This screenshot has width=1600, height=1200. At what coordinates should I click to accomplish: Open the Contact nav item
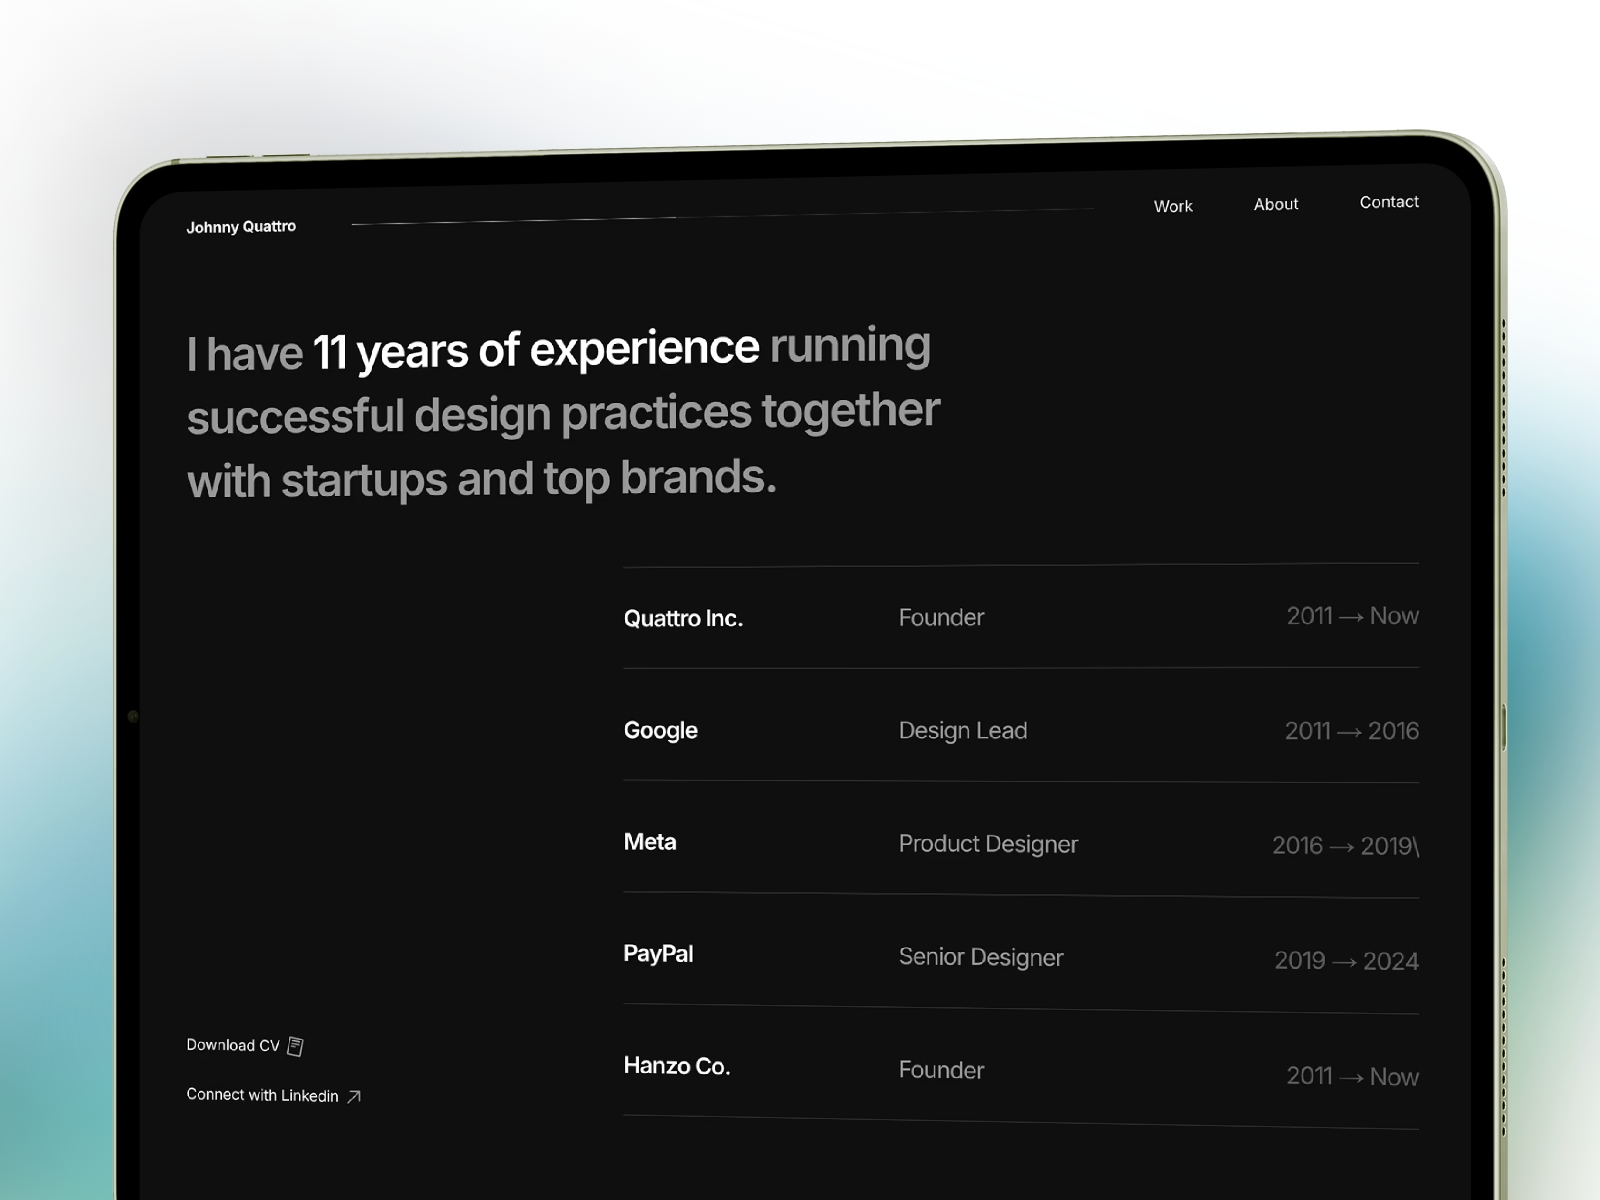[x=1389, y=202]
